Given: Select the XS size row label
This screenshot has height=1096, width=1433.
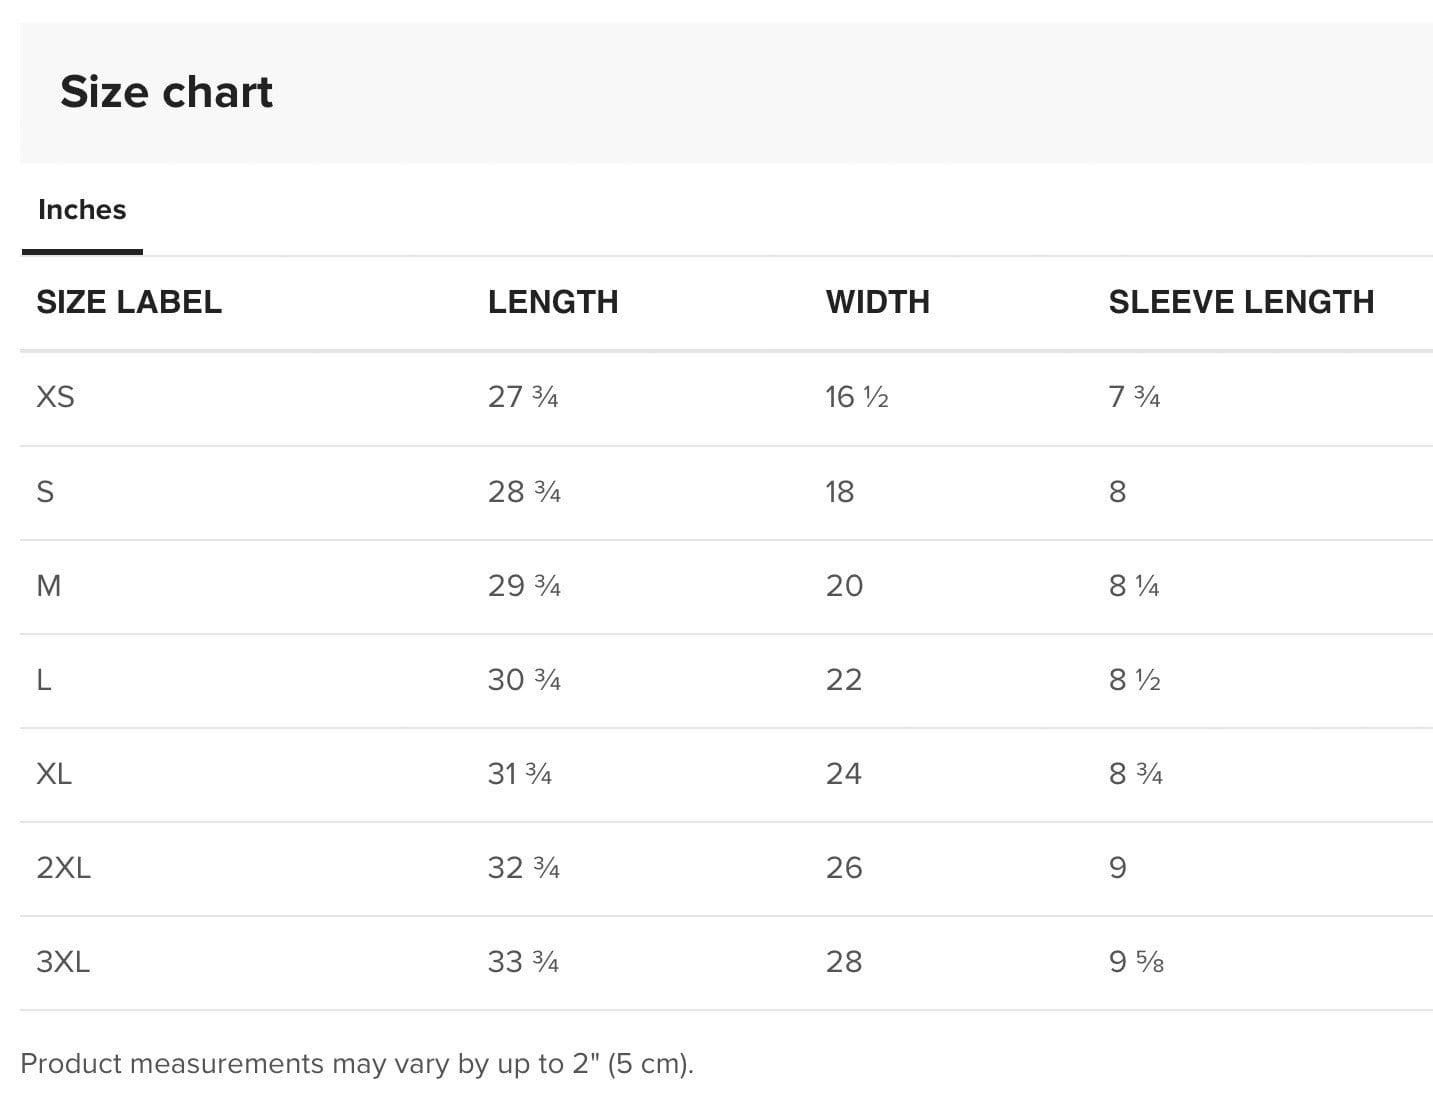Looking at the screenshot, I should 55,397.
